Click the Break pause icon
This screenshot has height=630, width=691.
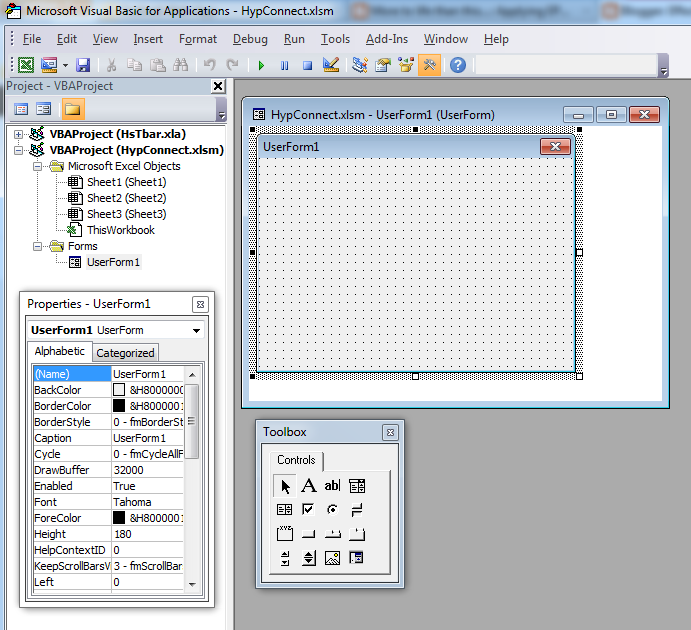[284, 66]
